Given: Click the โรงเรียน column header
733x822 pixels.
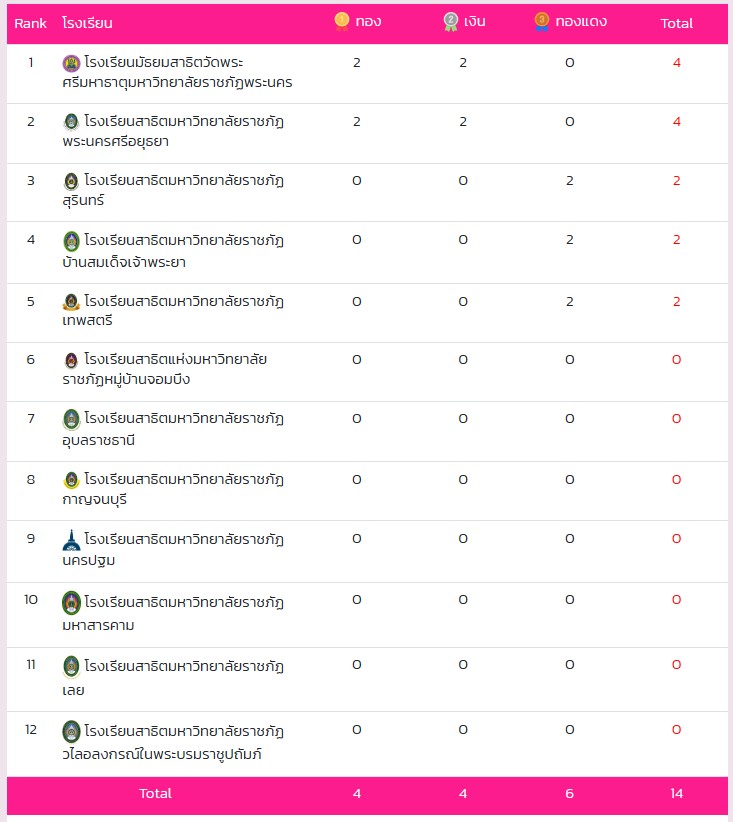Looking at the screenshot, I should tap(87, 23).
